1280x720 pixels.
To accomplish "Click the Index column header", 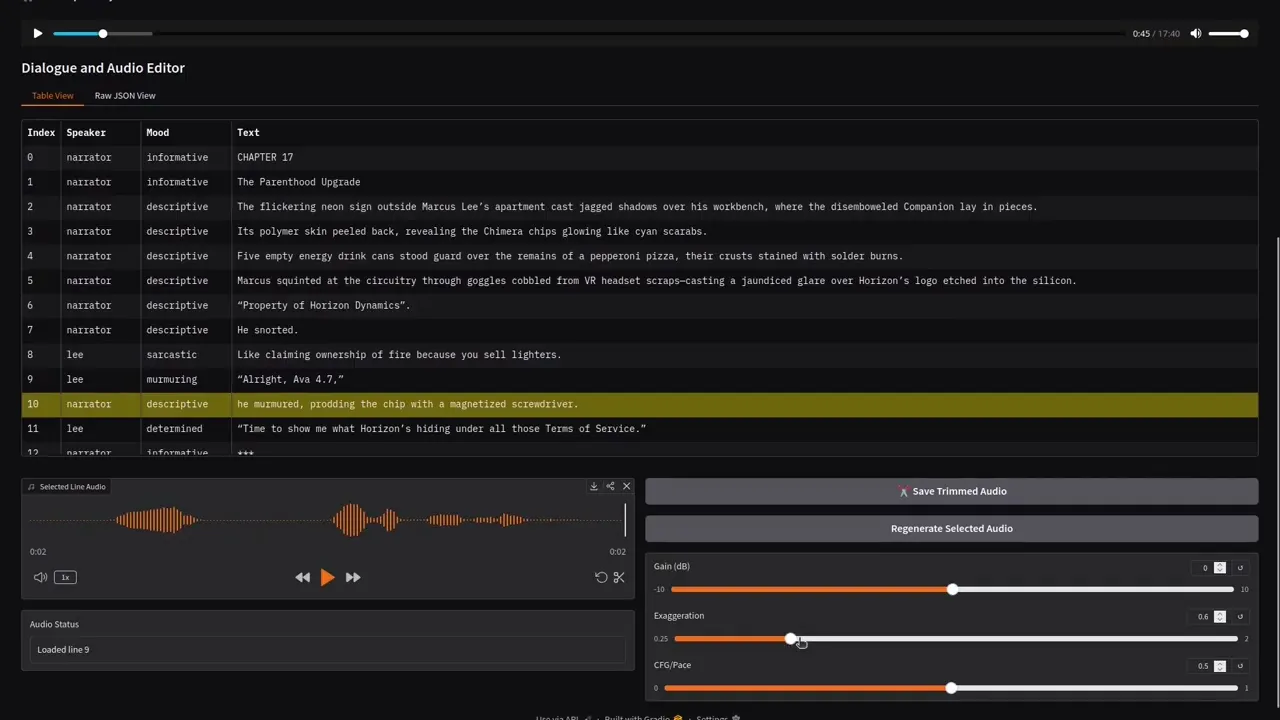I will point(41,132).
